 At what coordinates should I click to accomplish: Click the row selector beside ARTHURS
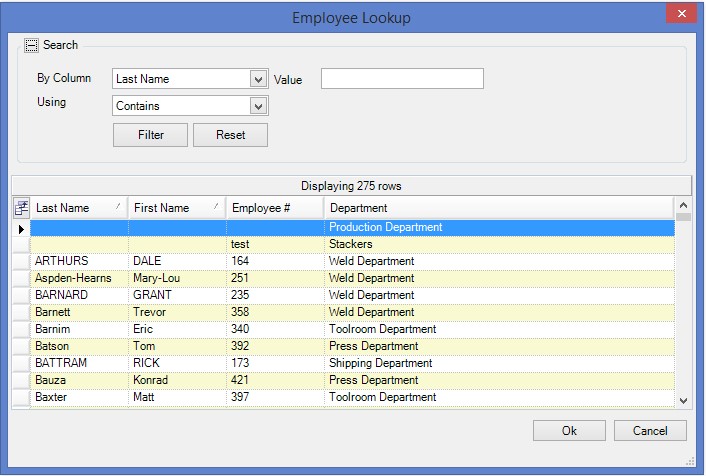(21, 261)
